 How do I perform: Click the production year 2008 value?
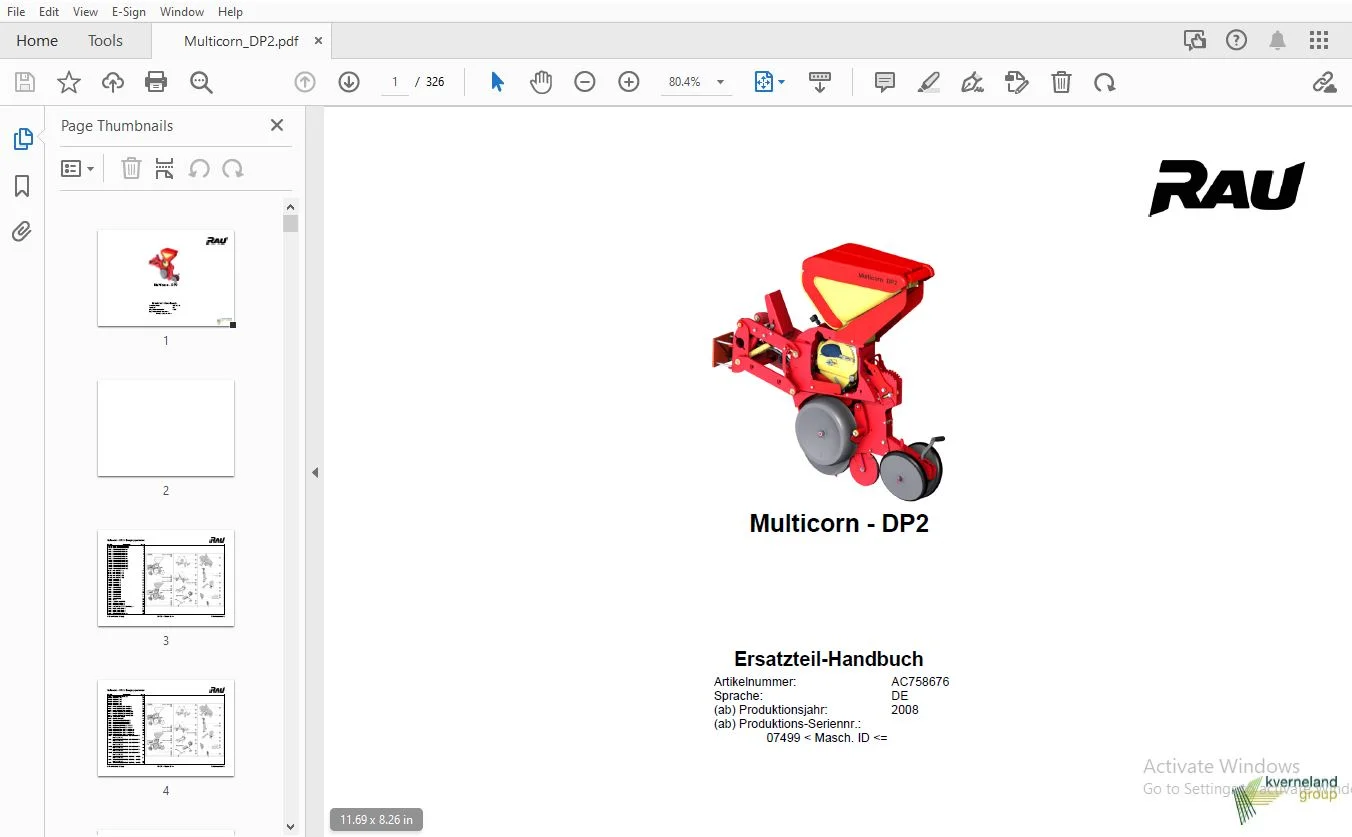[905, 710]
